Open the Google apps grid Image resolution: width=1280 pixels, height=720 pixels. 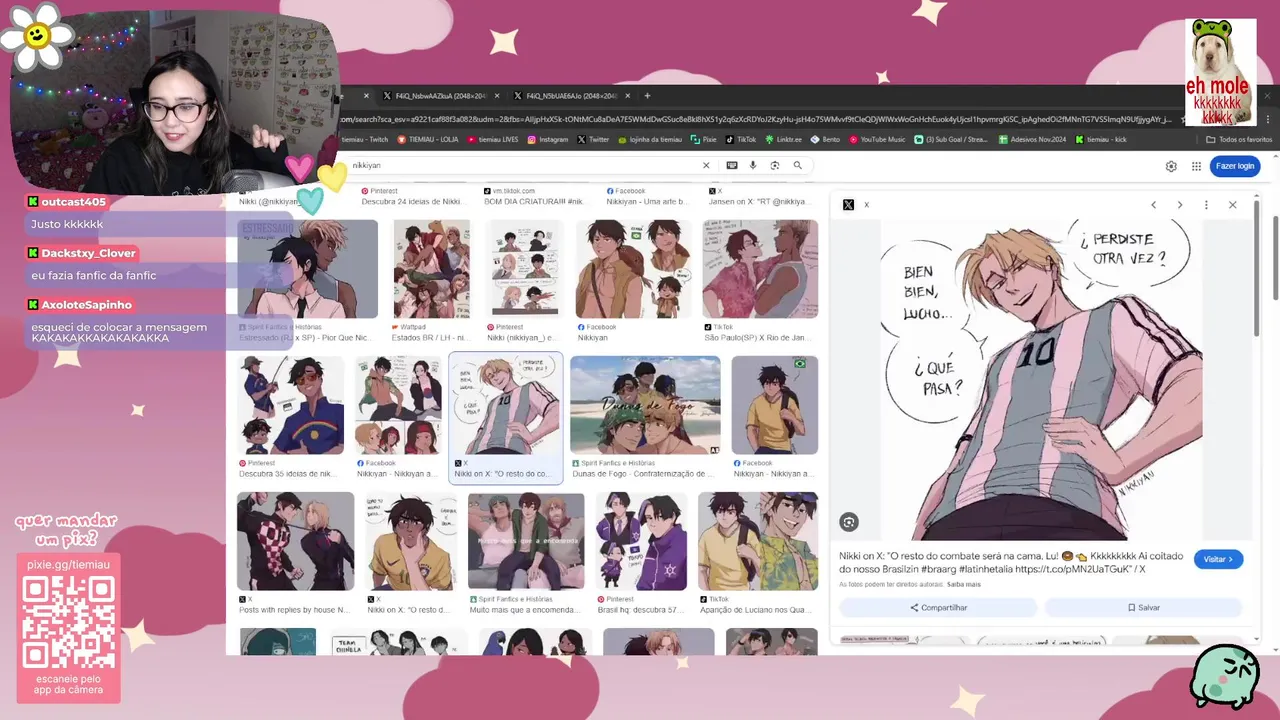pyautogui.click(x=1197, y=166)
